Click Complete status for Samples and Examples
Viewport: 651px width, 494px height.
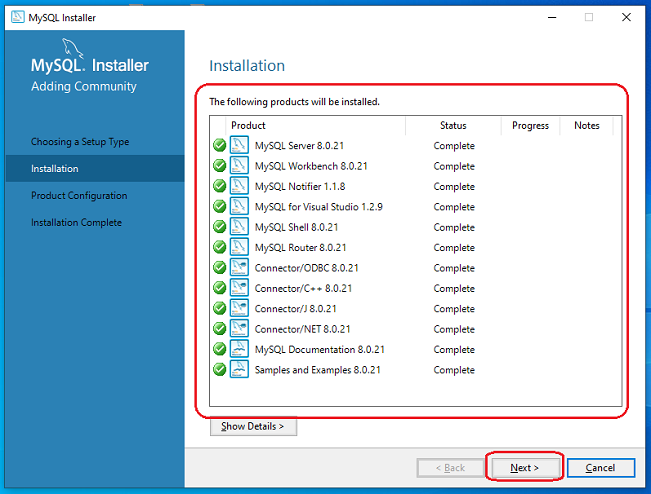click(x=454, y=370)
